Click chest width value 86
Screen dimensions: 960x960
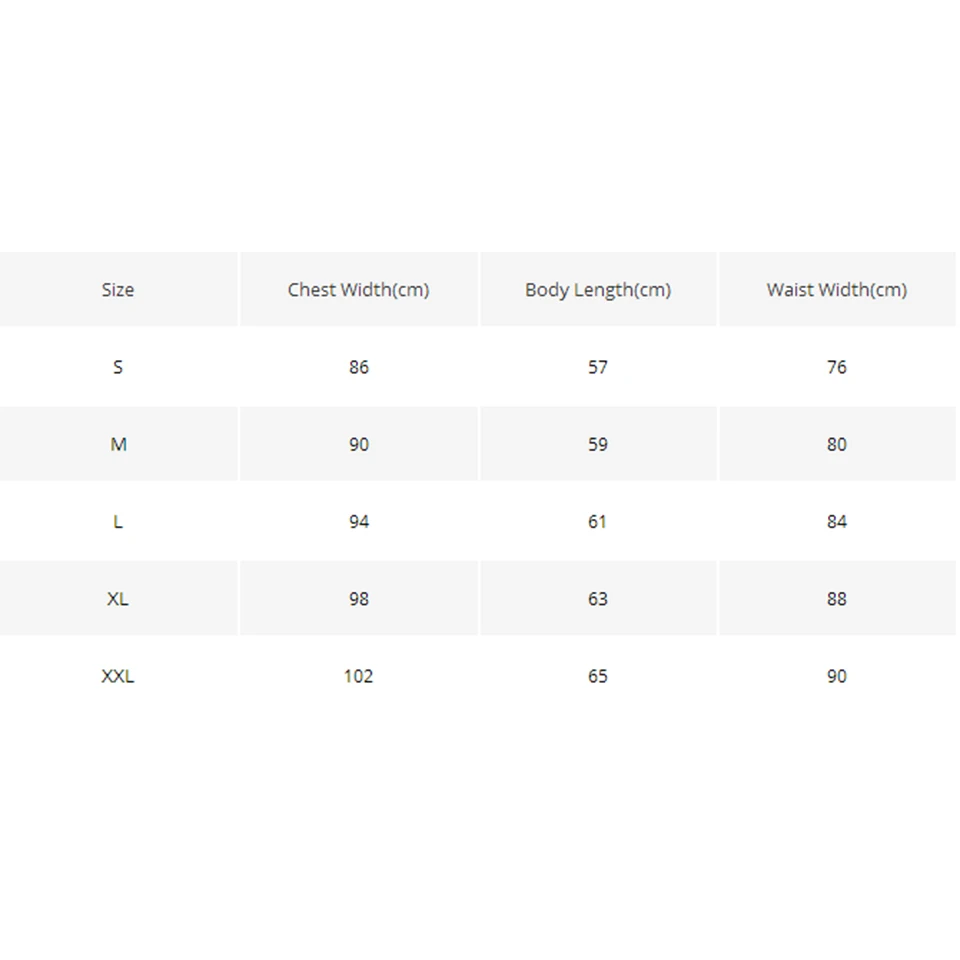pyautogui.click(x=359, y=367)
